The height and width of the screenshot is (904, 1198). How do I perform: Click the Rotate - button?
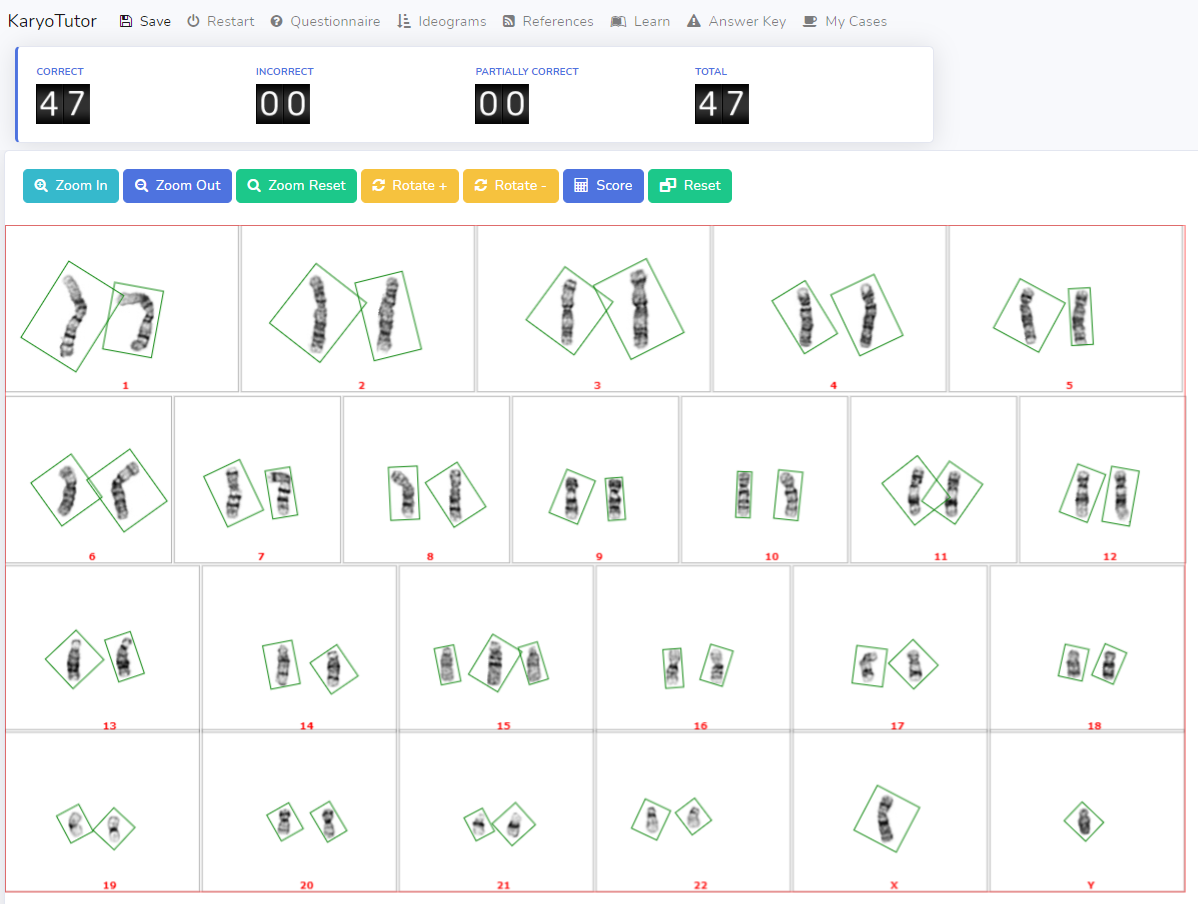coord(510,186)
